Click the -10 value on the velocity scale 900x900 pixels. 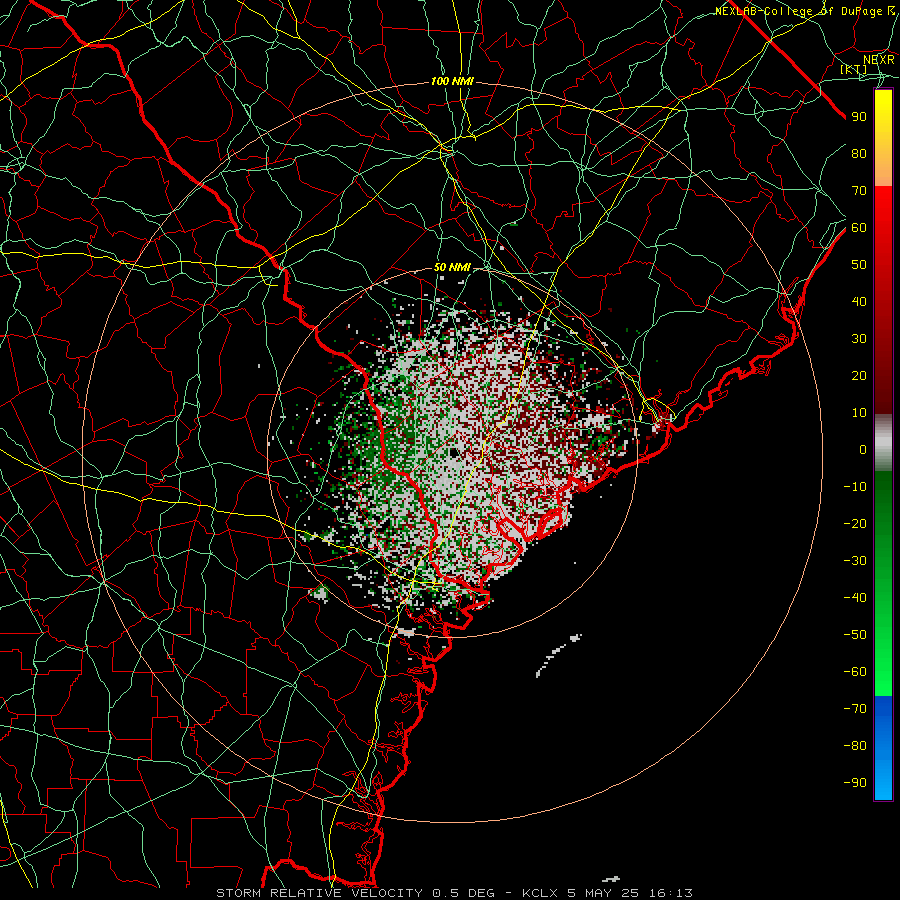(855, 487)
